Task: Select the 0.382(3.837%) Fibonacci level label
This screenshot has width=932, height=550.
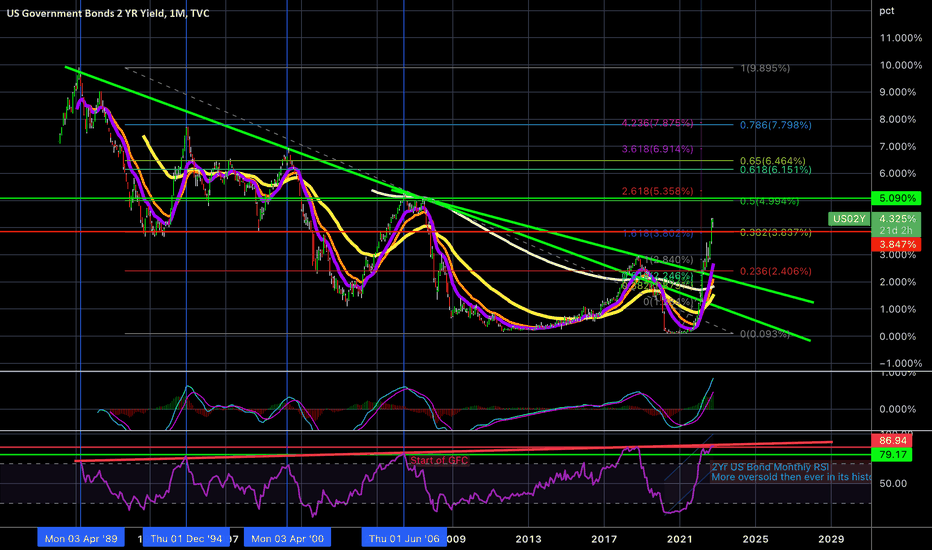Action: [776, 232]
